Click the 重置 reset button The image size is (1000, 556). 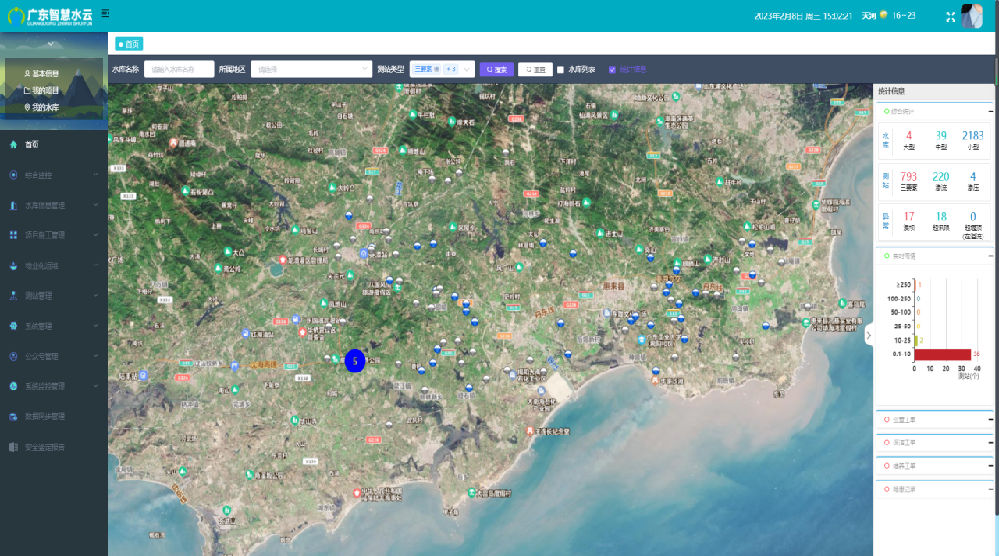pyautogui.click(x=535, y=70)
